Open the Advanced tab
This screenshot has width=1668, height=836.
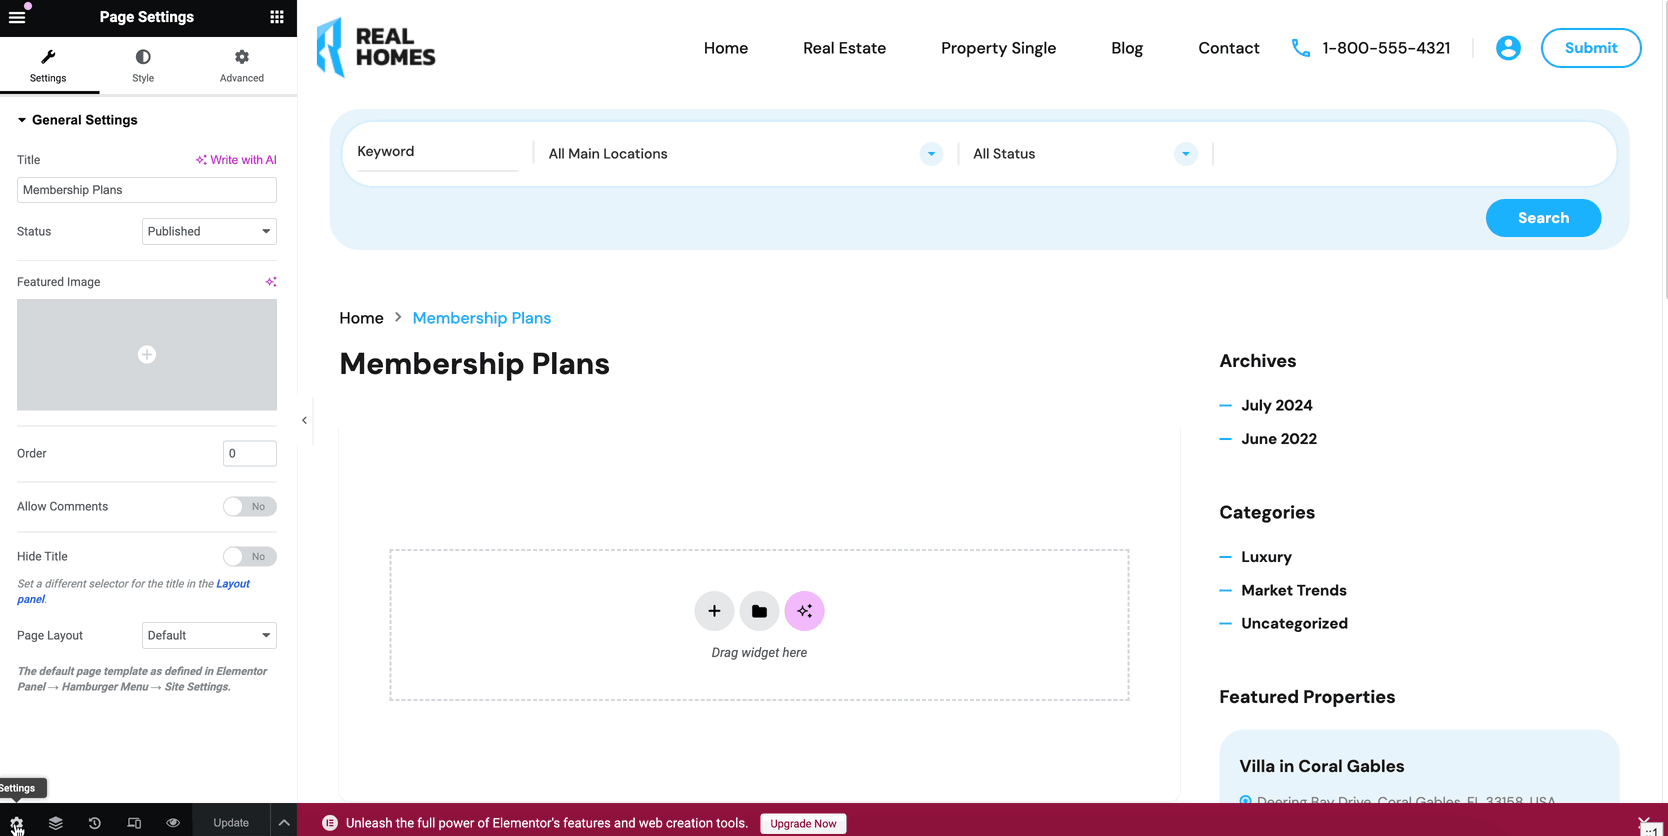242,66
